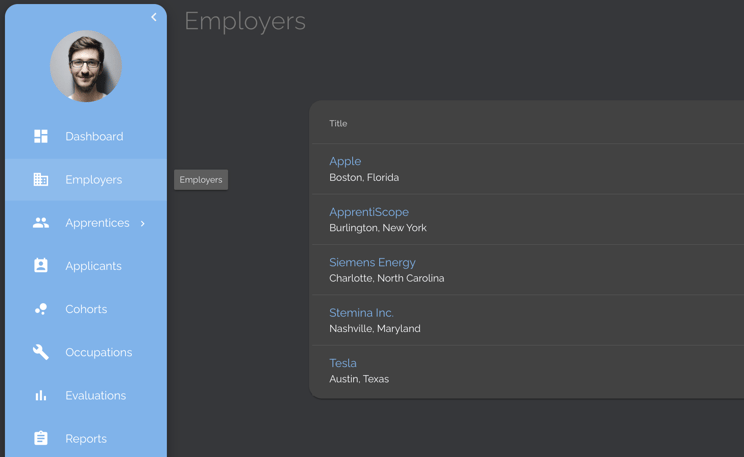Open the Dashboard menu item
This screenshot has width=744, height=457.
(86, 137)
